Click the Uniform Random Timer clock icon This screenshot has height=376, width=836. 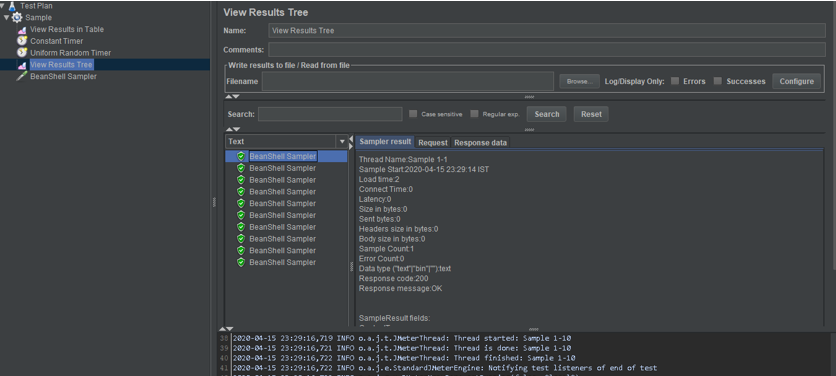point(22,53)
